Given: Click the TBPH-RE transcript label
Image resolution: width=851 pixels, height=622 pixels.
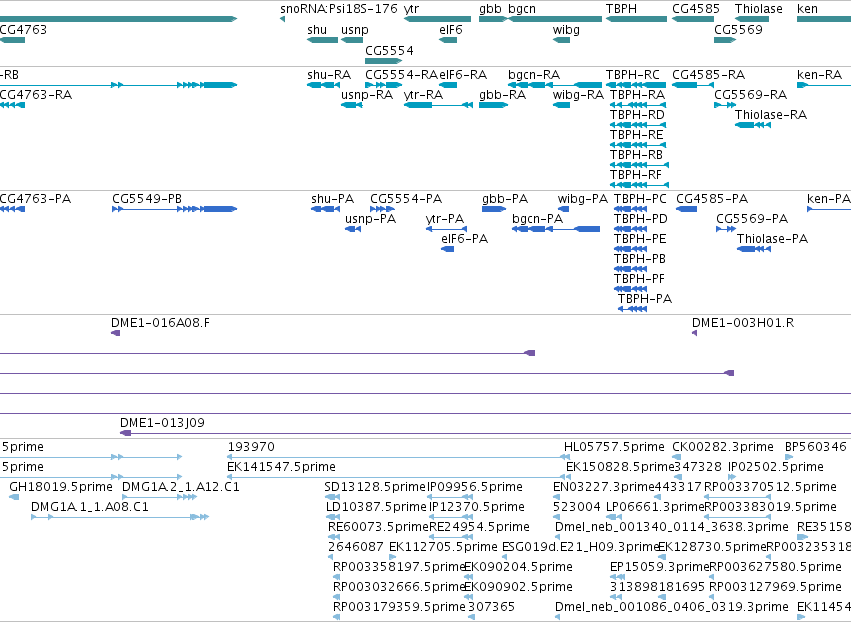Looking at the screenshot, I should [637, 135].
